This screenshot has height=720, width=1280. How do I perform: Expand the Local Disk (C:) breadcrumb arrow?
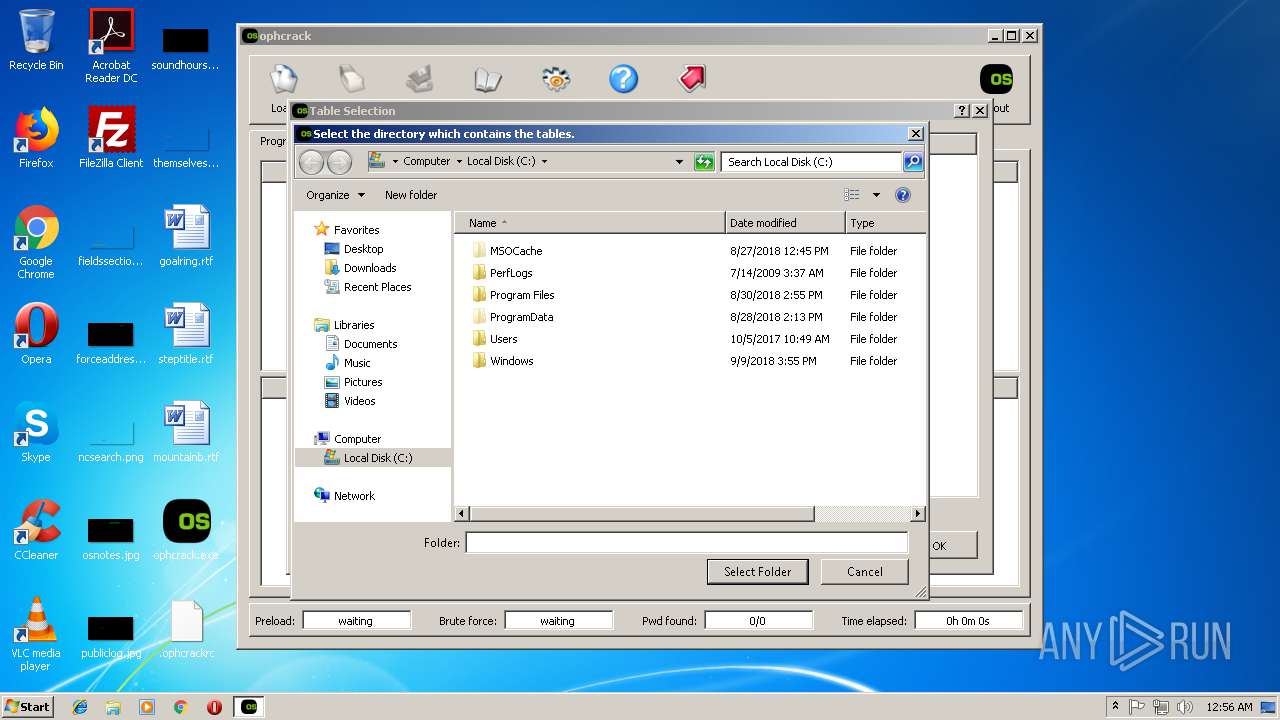click(544, 161)
